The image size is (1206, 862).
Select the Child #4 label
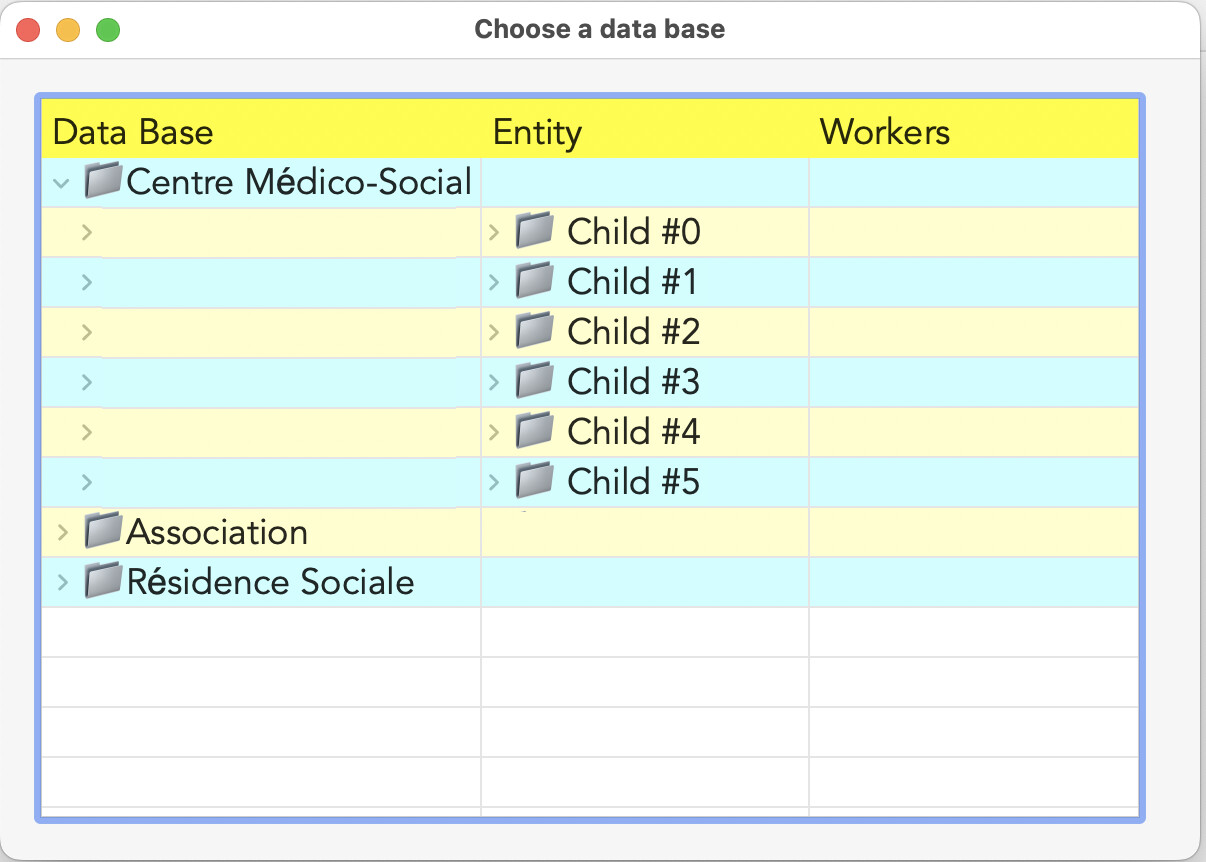coord(634,432)
